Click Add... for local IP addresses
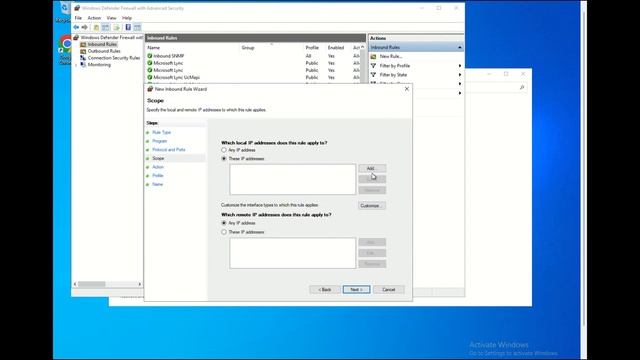The width and height of the screenshot is (640, 360). point(372,168)
